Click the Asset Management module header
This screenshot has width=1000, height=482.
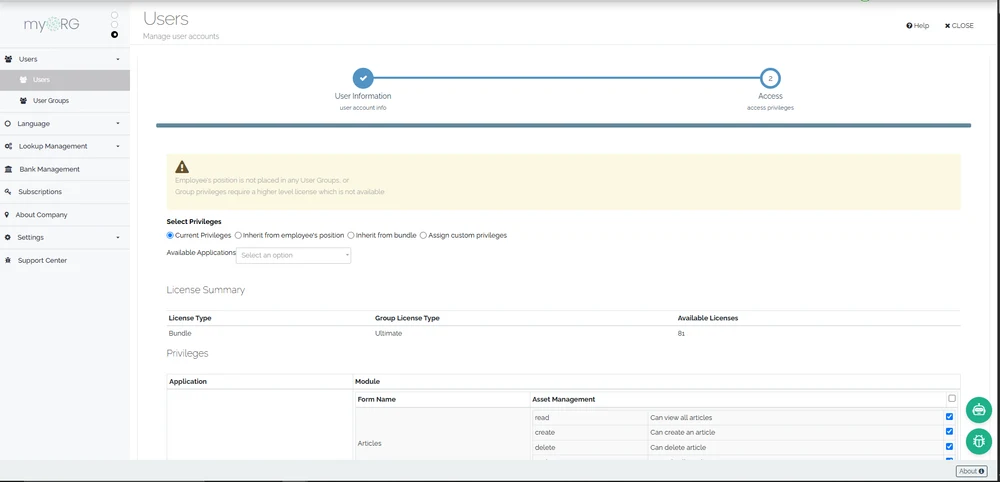(x=563, y=399)
